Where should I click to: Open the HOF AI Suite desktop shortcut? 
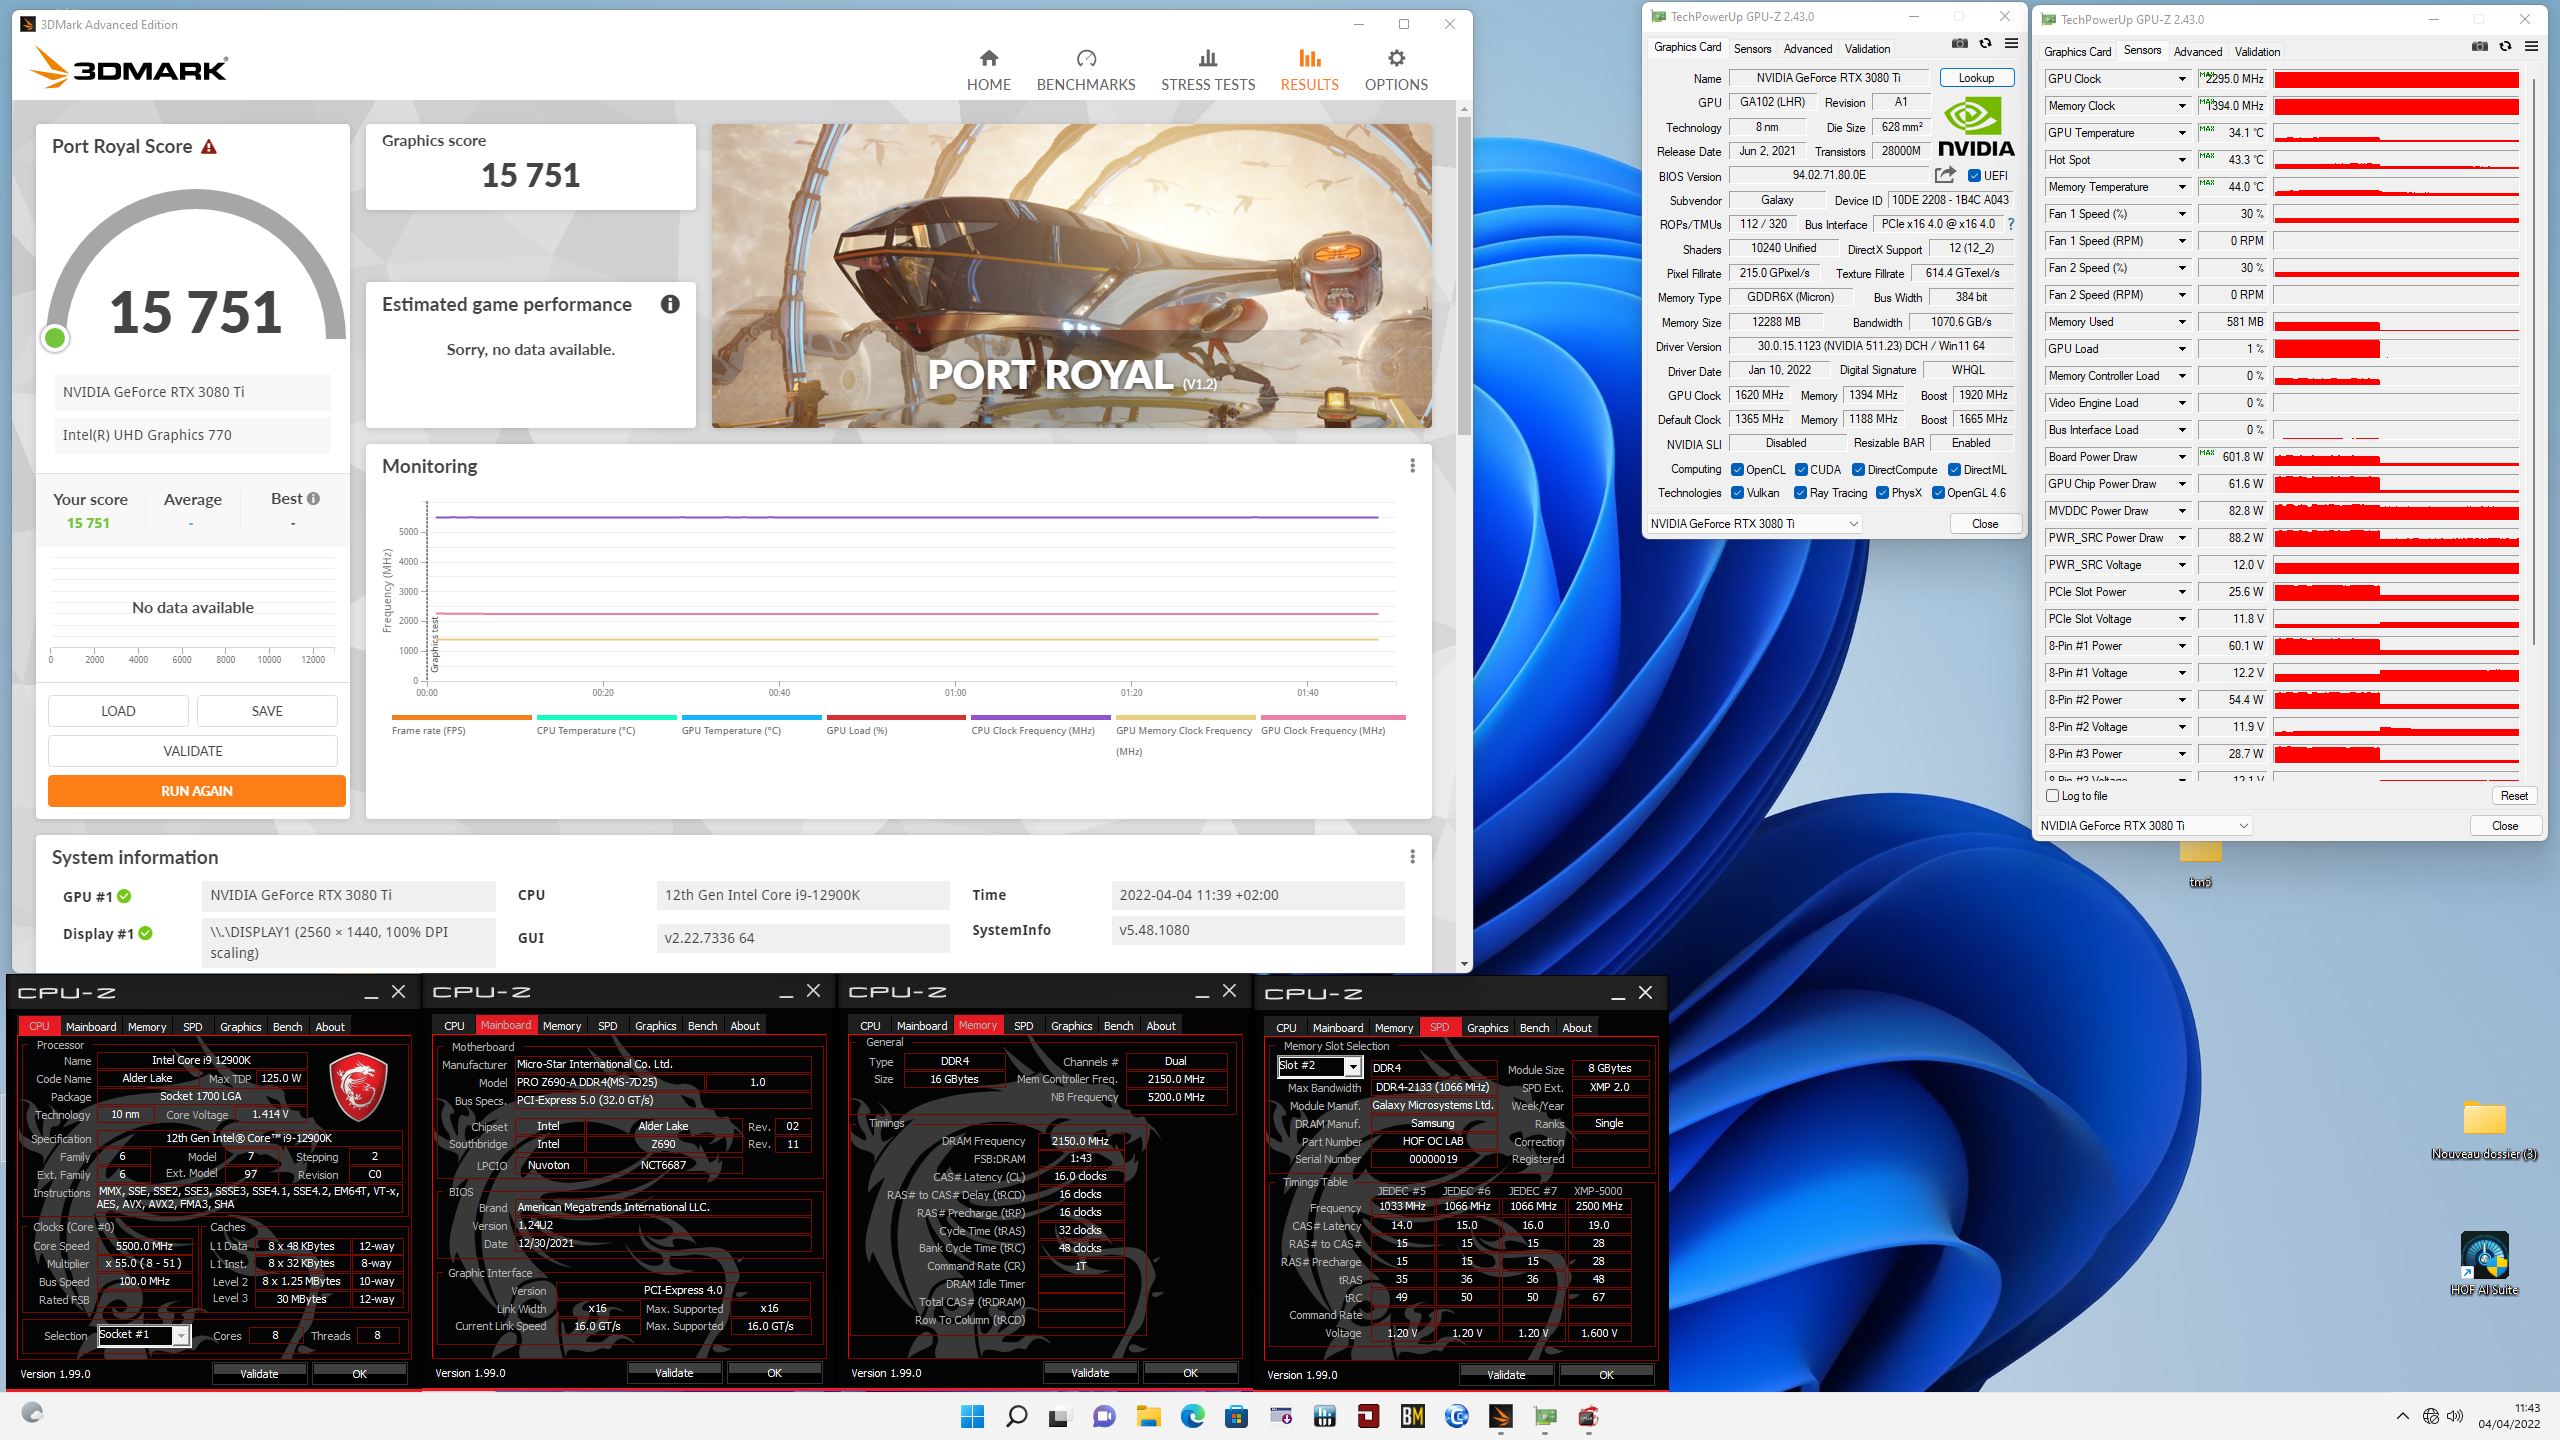[x=2485, y=1264]
